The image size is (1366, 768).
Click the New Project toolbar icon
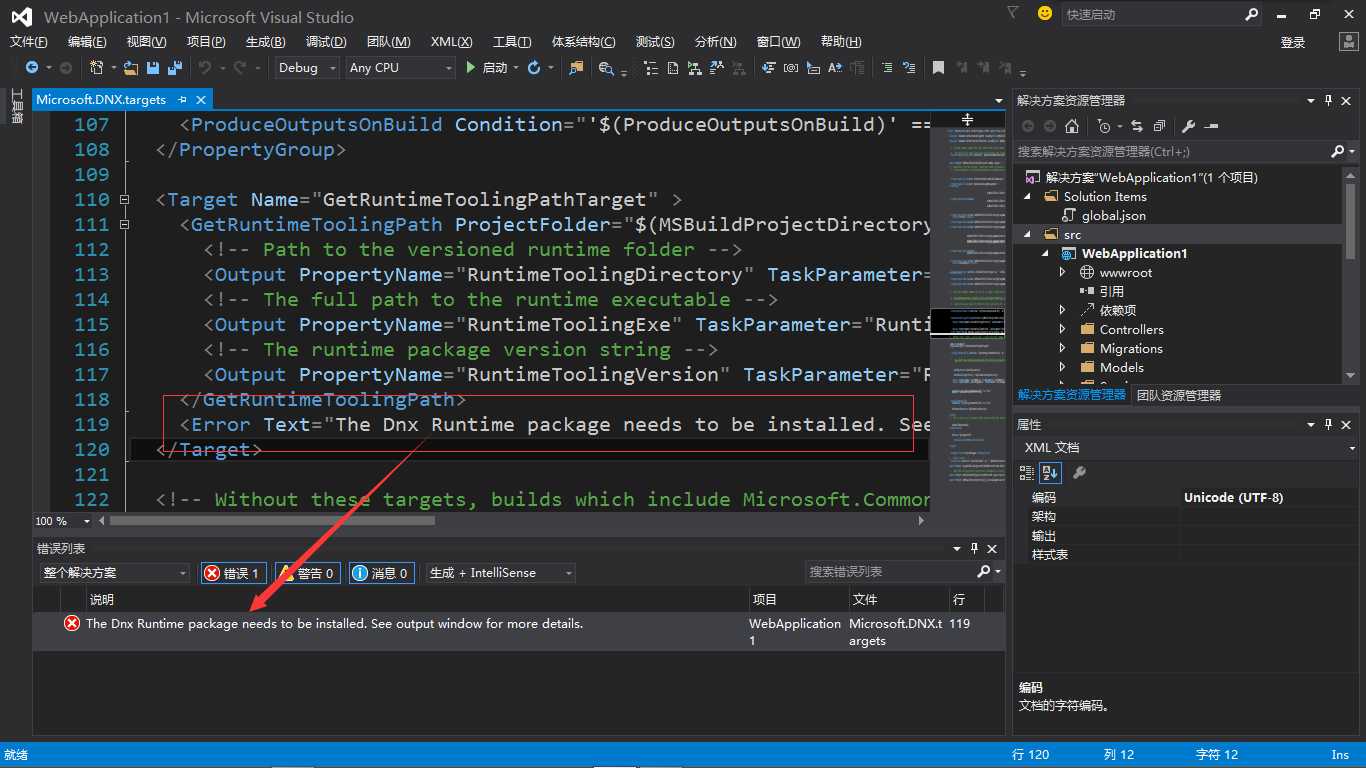click(96, 67)
